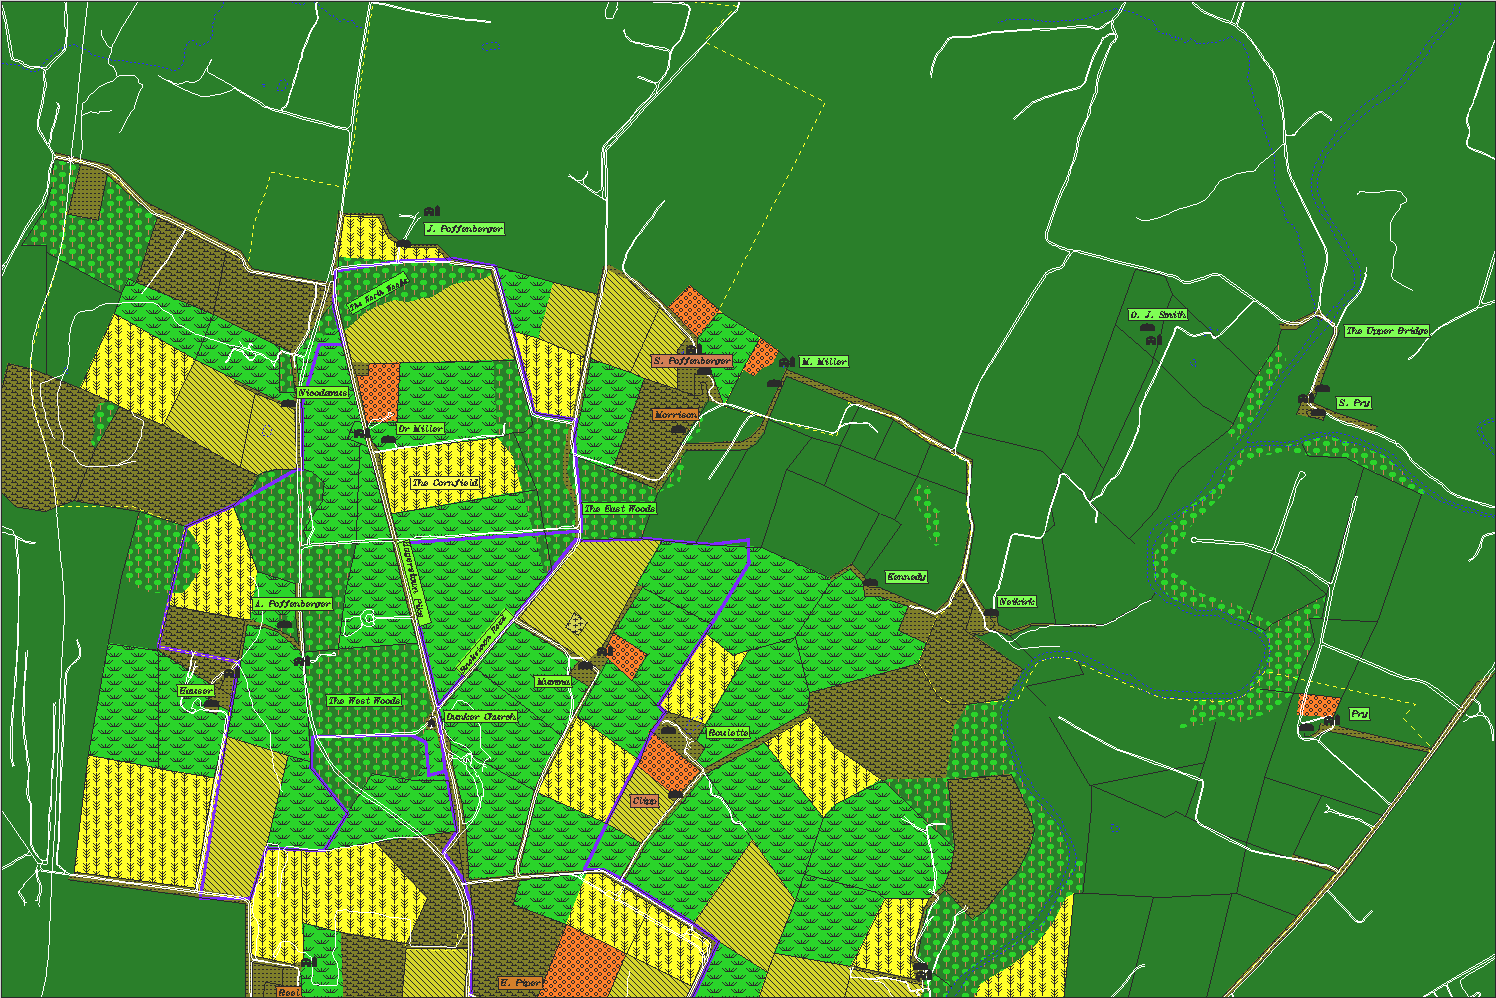Click the barn icon above J. Poffenberger label
Viewport: 1496px width, 998px height.
coord(432,211)
